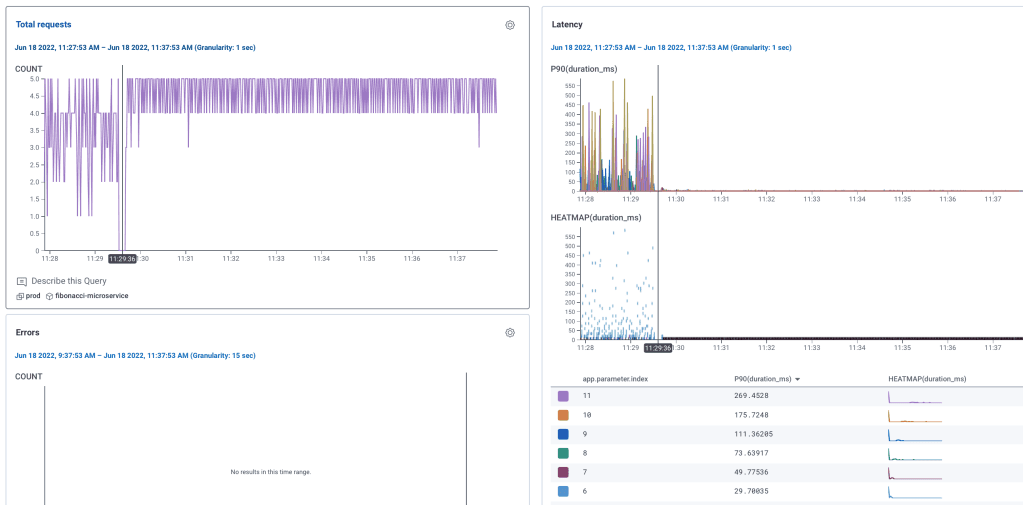Click heatmap sparkline in row 11

[x=915, y=397]
